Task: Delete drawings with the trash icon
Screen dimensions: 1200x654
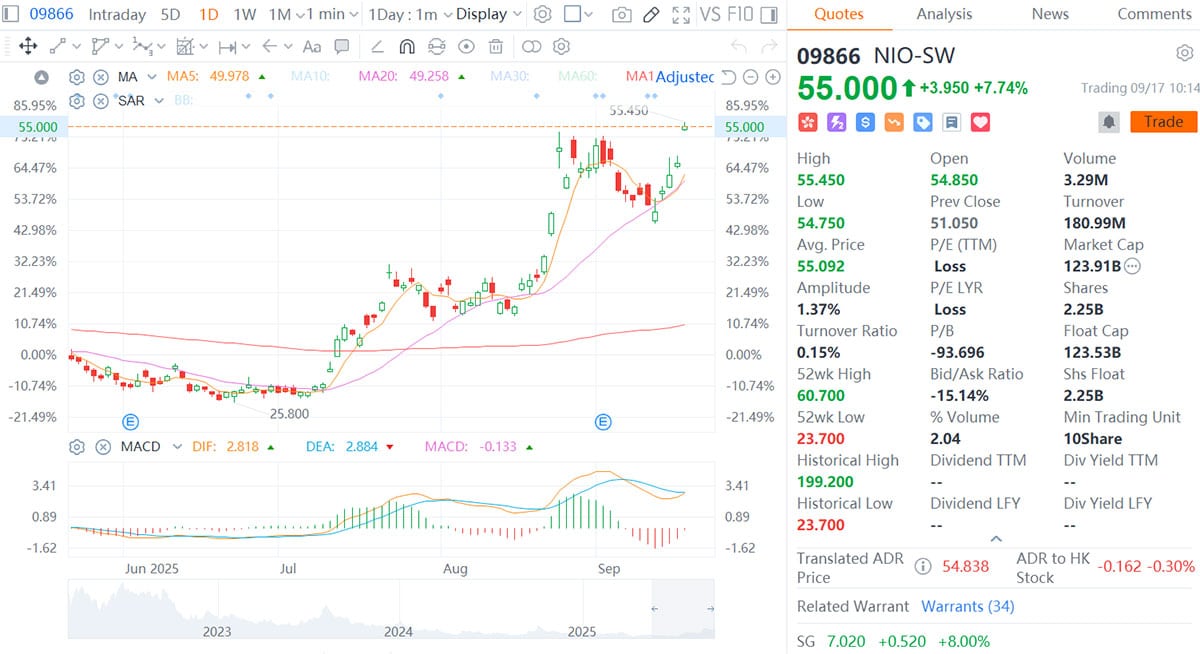Action: tap(495, 46)
